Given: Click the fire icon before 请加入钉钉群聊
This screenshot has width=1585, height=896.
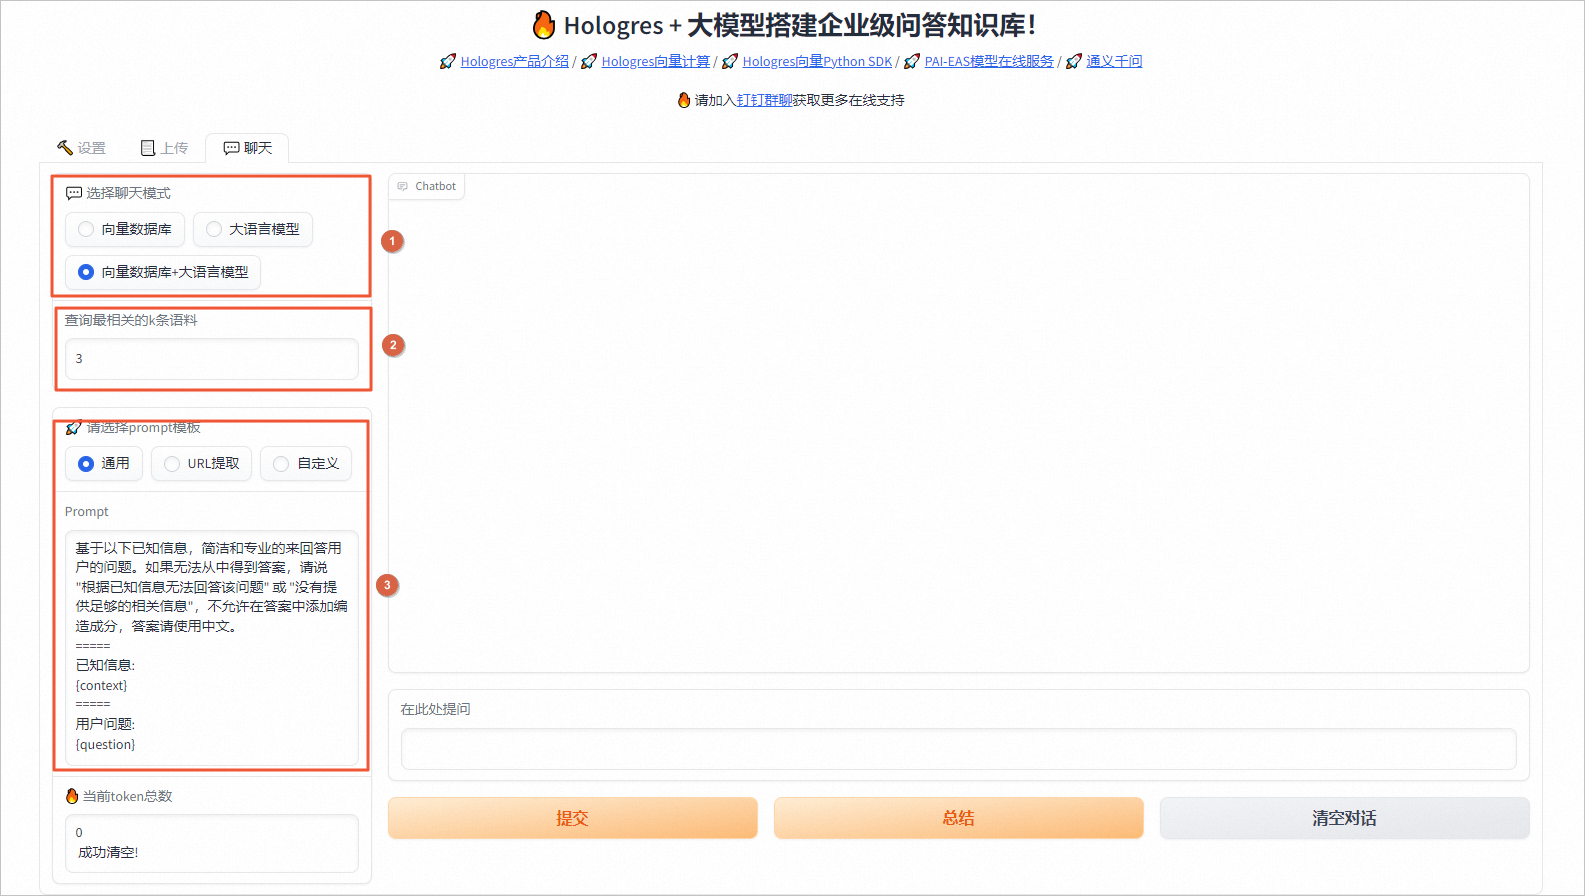Looking at the screenshot, I should [684, 100].
